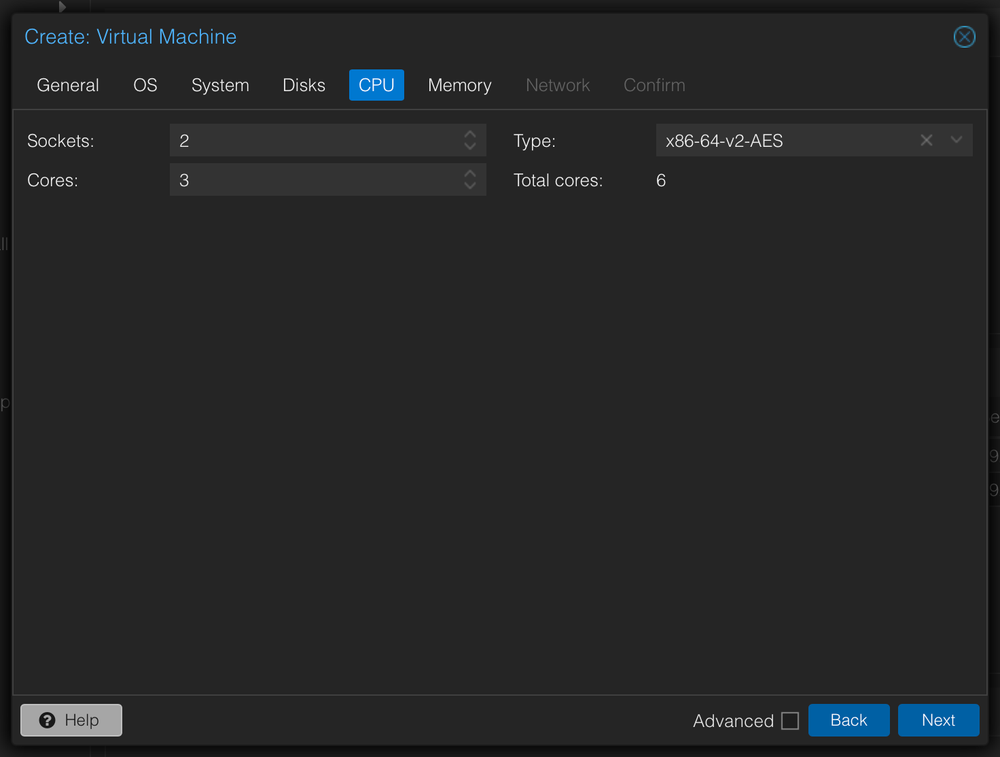Decrease the Cores value with down arrow
This screenshot has width=1000, height=757.
coord(469,186)
